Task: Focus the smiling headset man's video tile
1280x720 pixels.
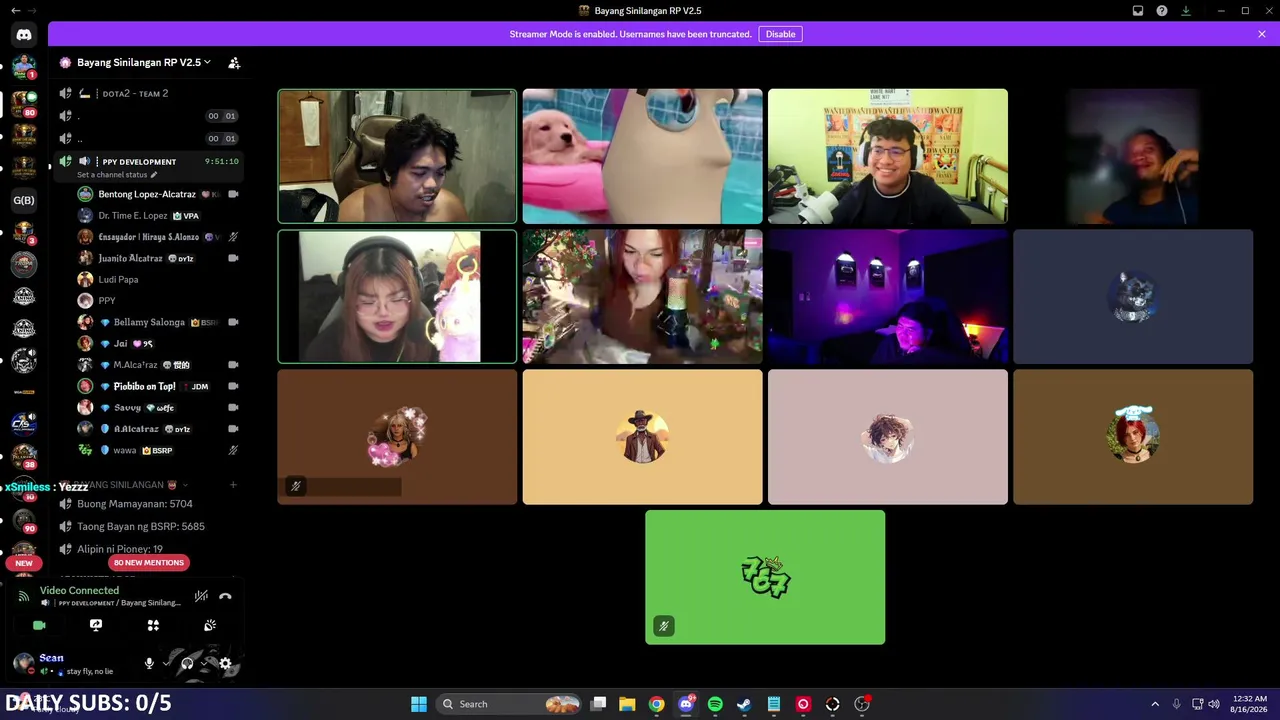Action: click(x=888, y=156)
